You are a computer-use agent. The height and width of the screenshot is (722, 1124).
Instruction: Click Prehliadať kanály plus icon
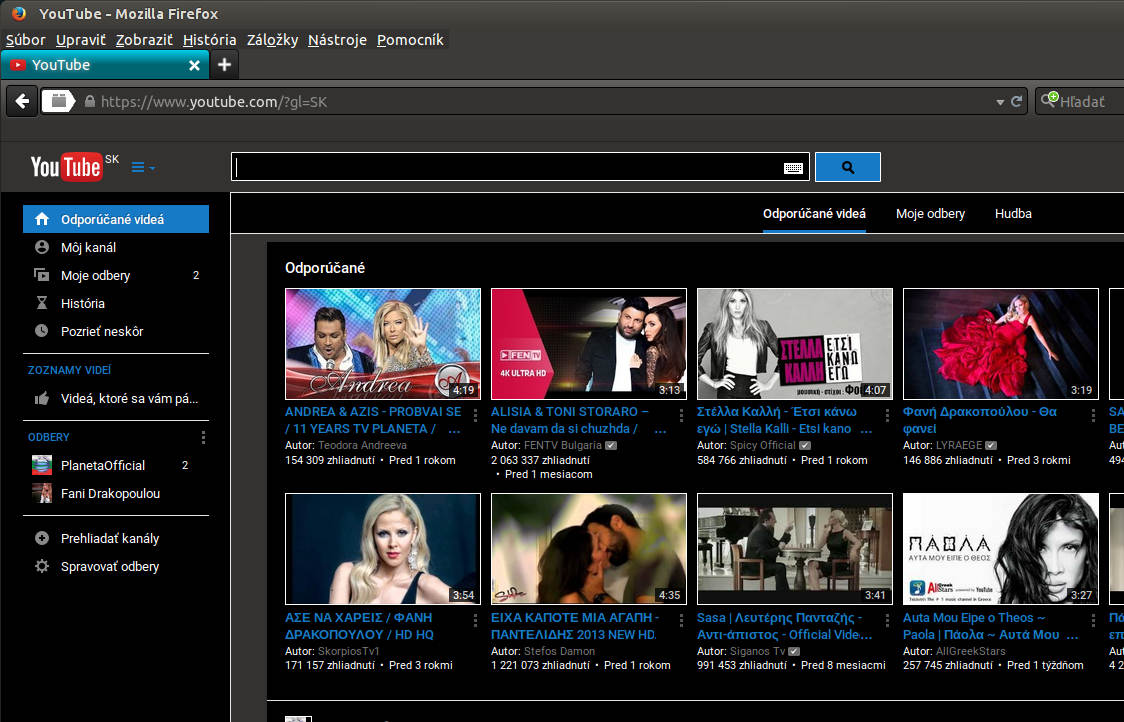(42, 538)
